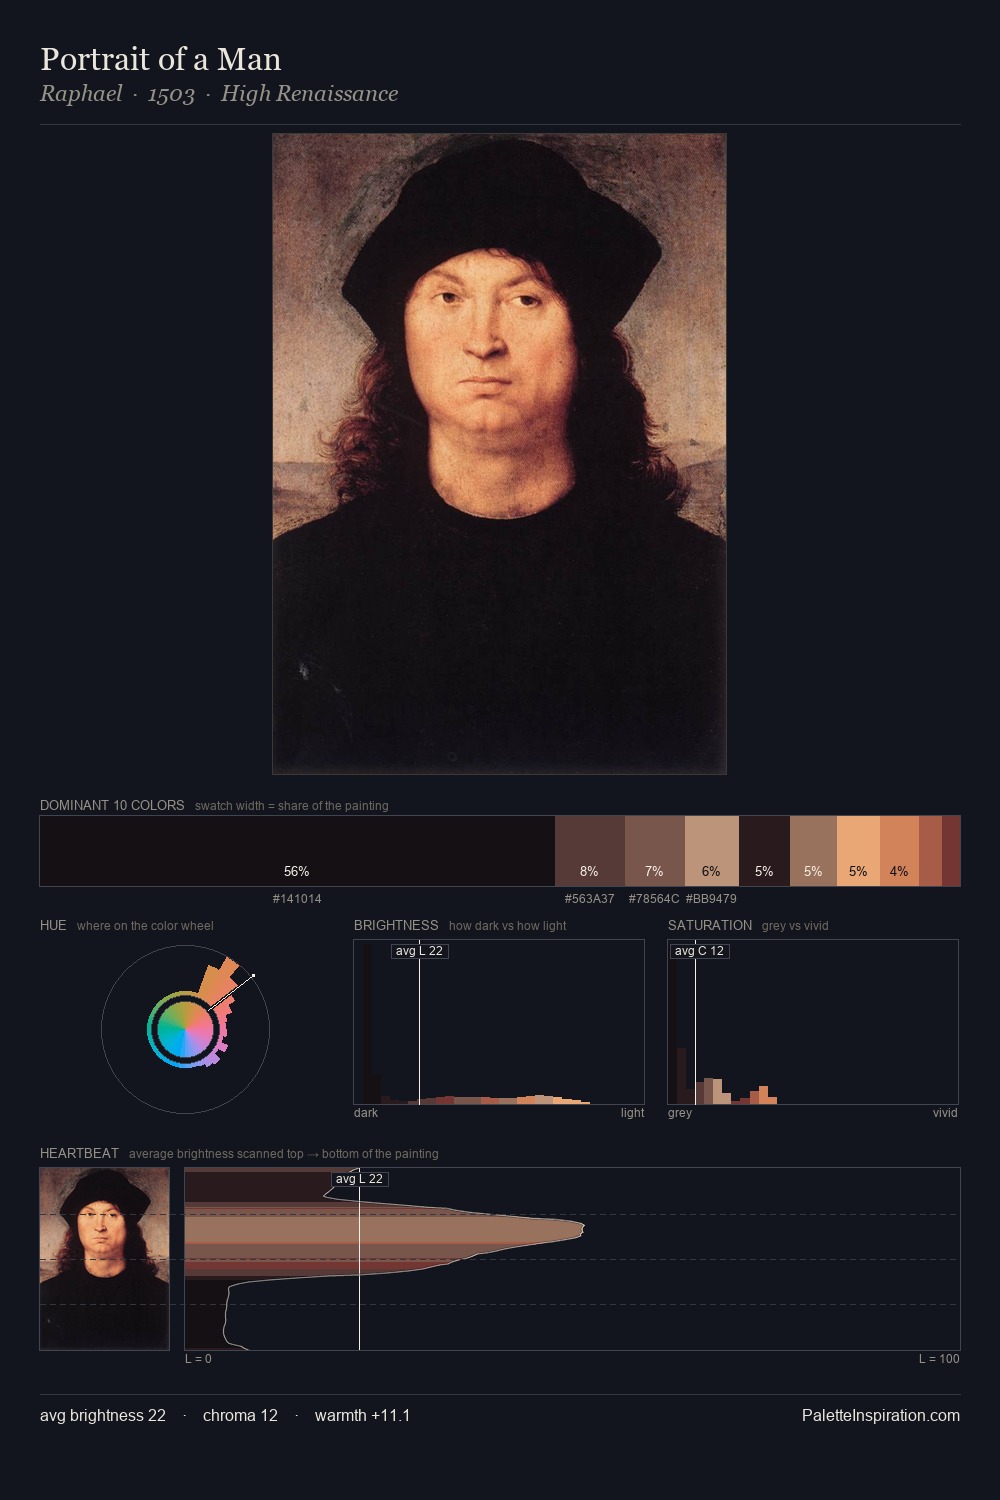This screenshot has width=1000, height=1500.
Task: Open the PaletteInspiration.com link
Action: click(x=881, y=1415)
